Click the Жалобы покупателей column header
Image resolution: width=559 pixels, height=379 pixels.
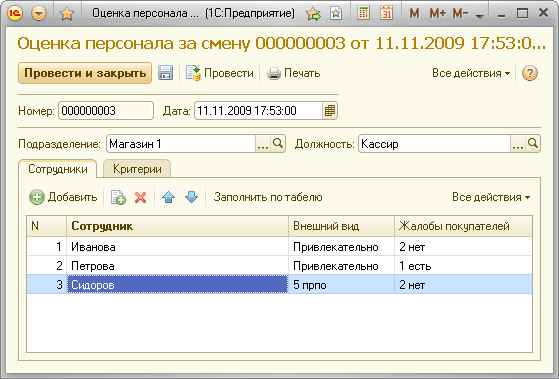(463, 226)
